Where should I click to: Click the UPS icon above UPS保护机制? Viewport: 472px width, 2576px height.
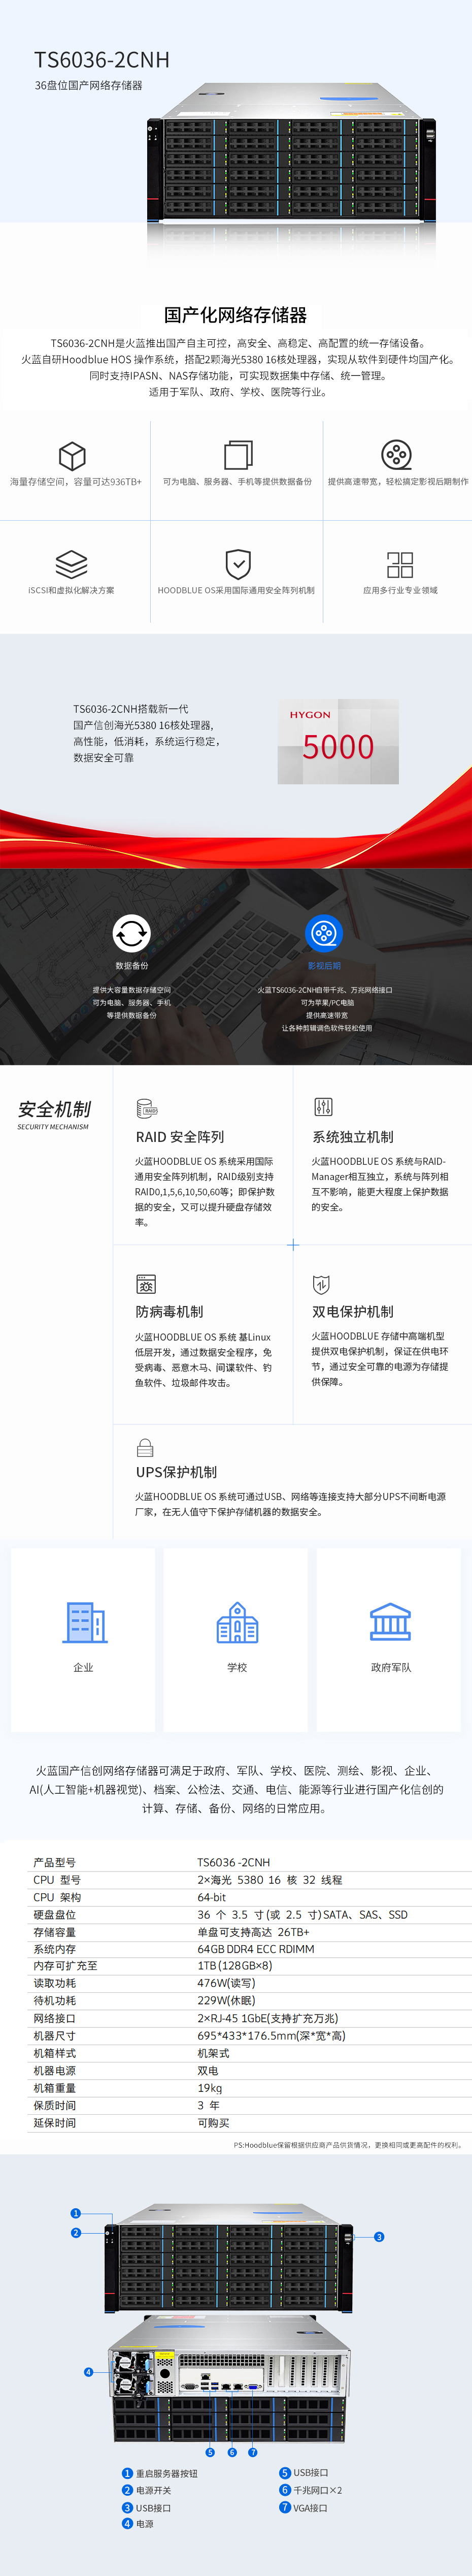[x=145, y=1447]
